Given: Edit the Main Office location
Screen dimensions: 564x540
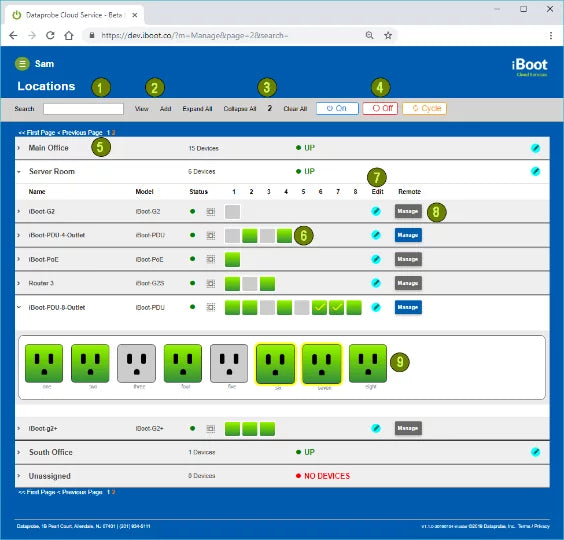Looking at the screenshot, I should (x=535, y=148).
